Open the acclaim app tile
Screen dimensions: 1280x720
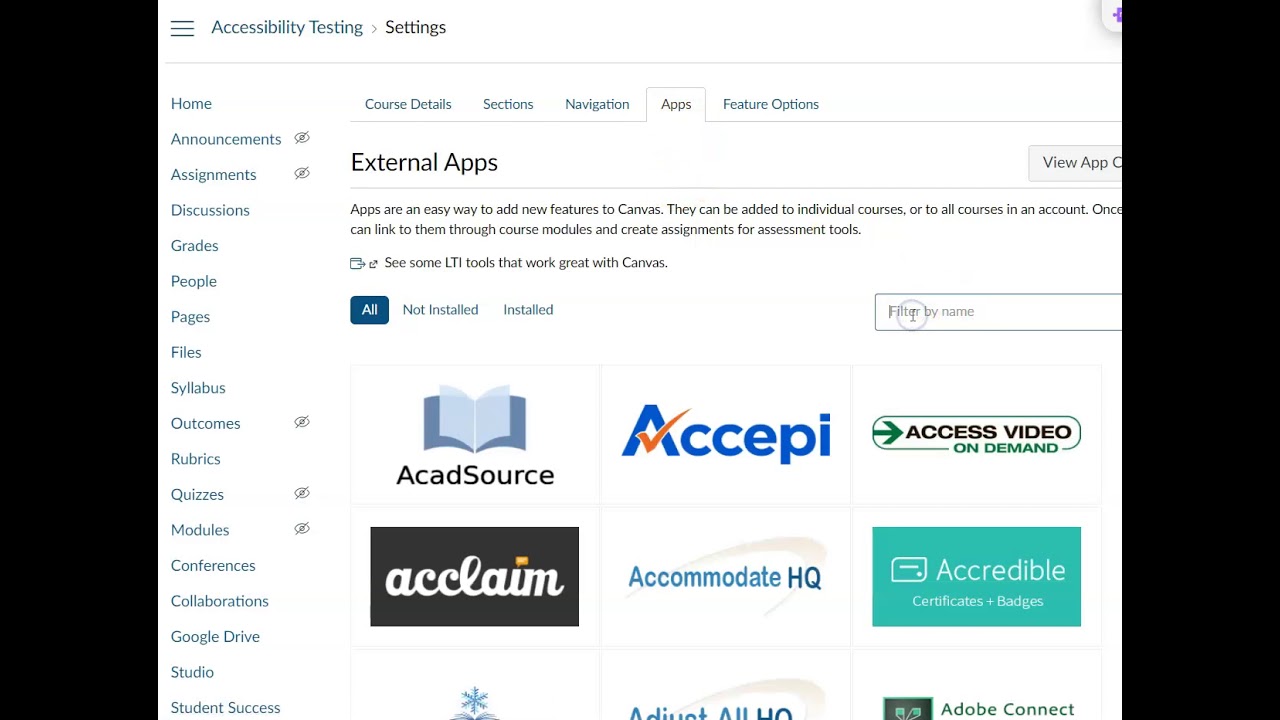coord(475,577)
